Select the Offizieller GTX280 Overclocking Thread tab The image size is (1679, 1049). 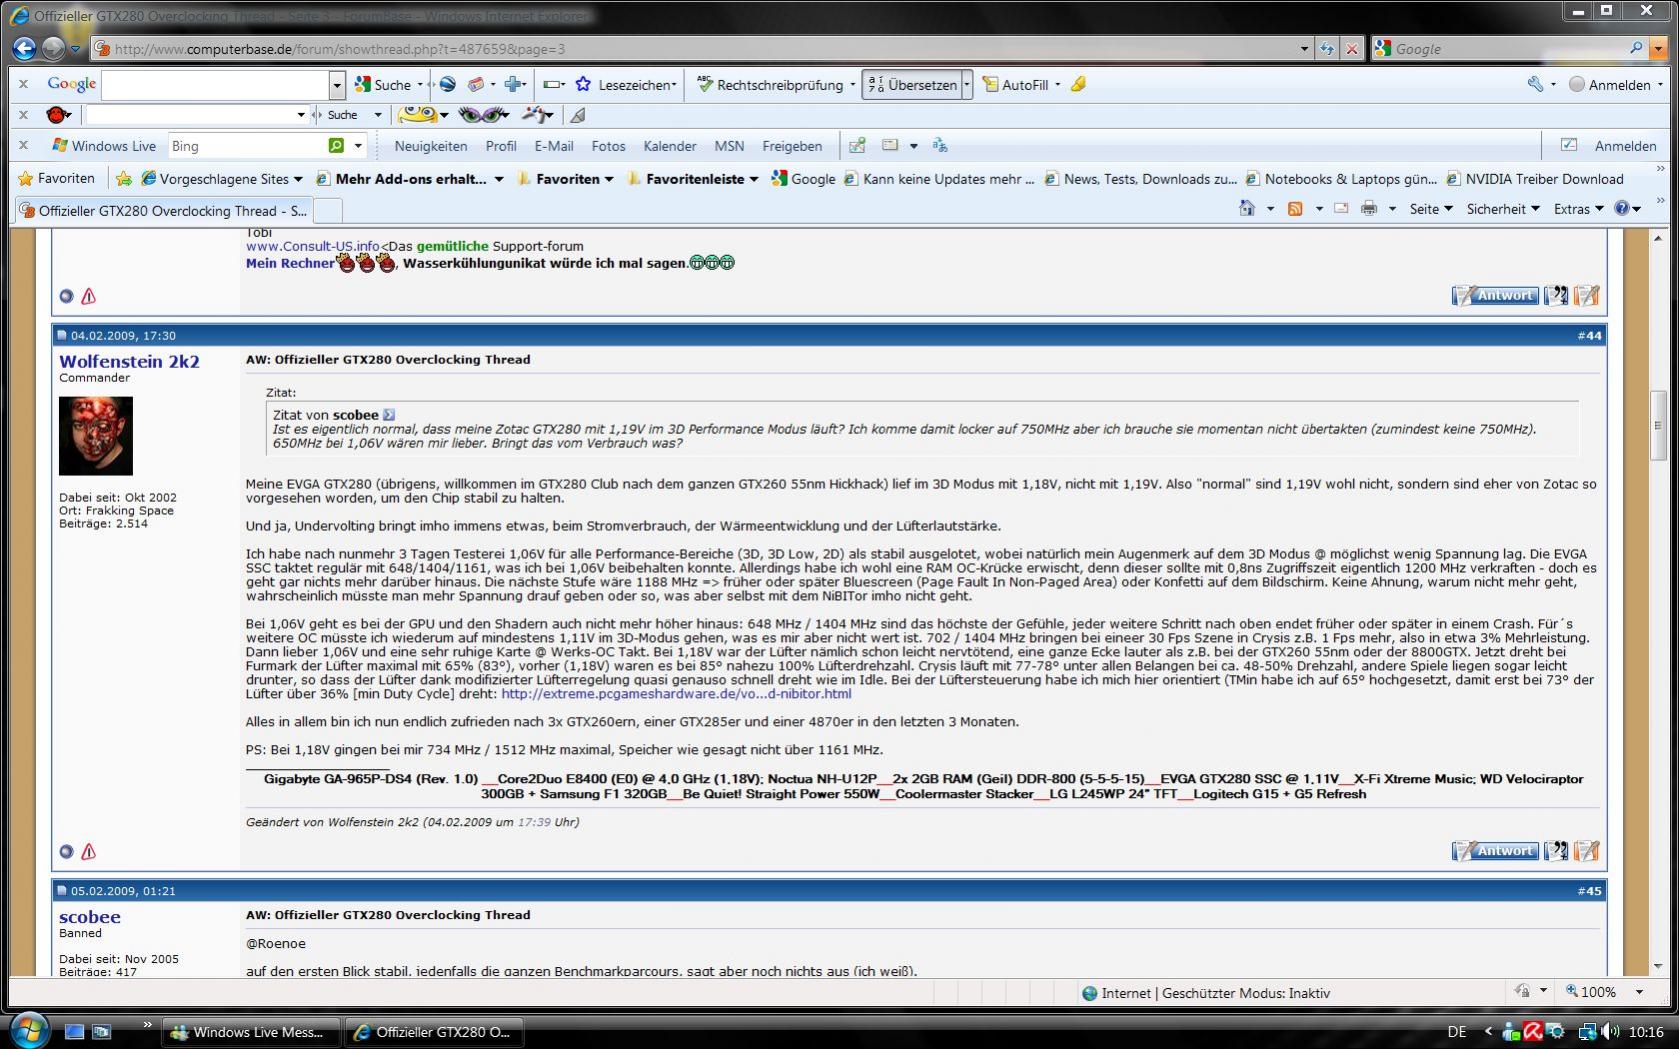(163, 210)
